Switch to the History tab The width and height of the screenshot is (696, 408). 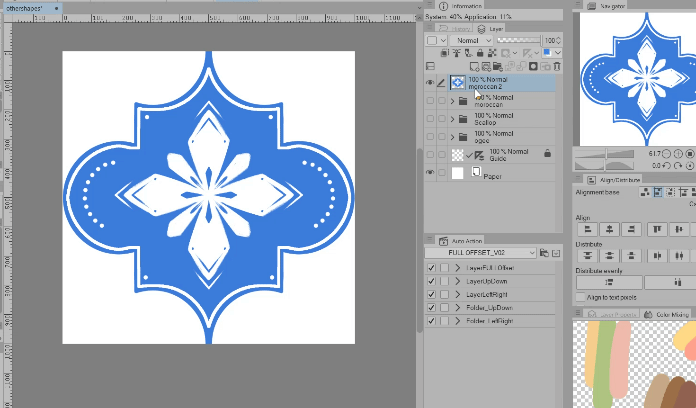coord(458,29)
